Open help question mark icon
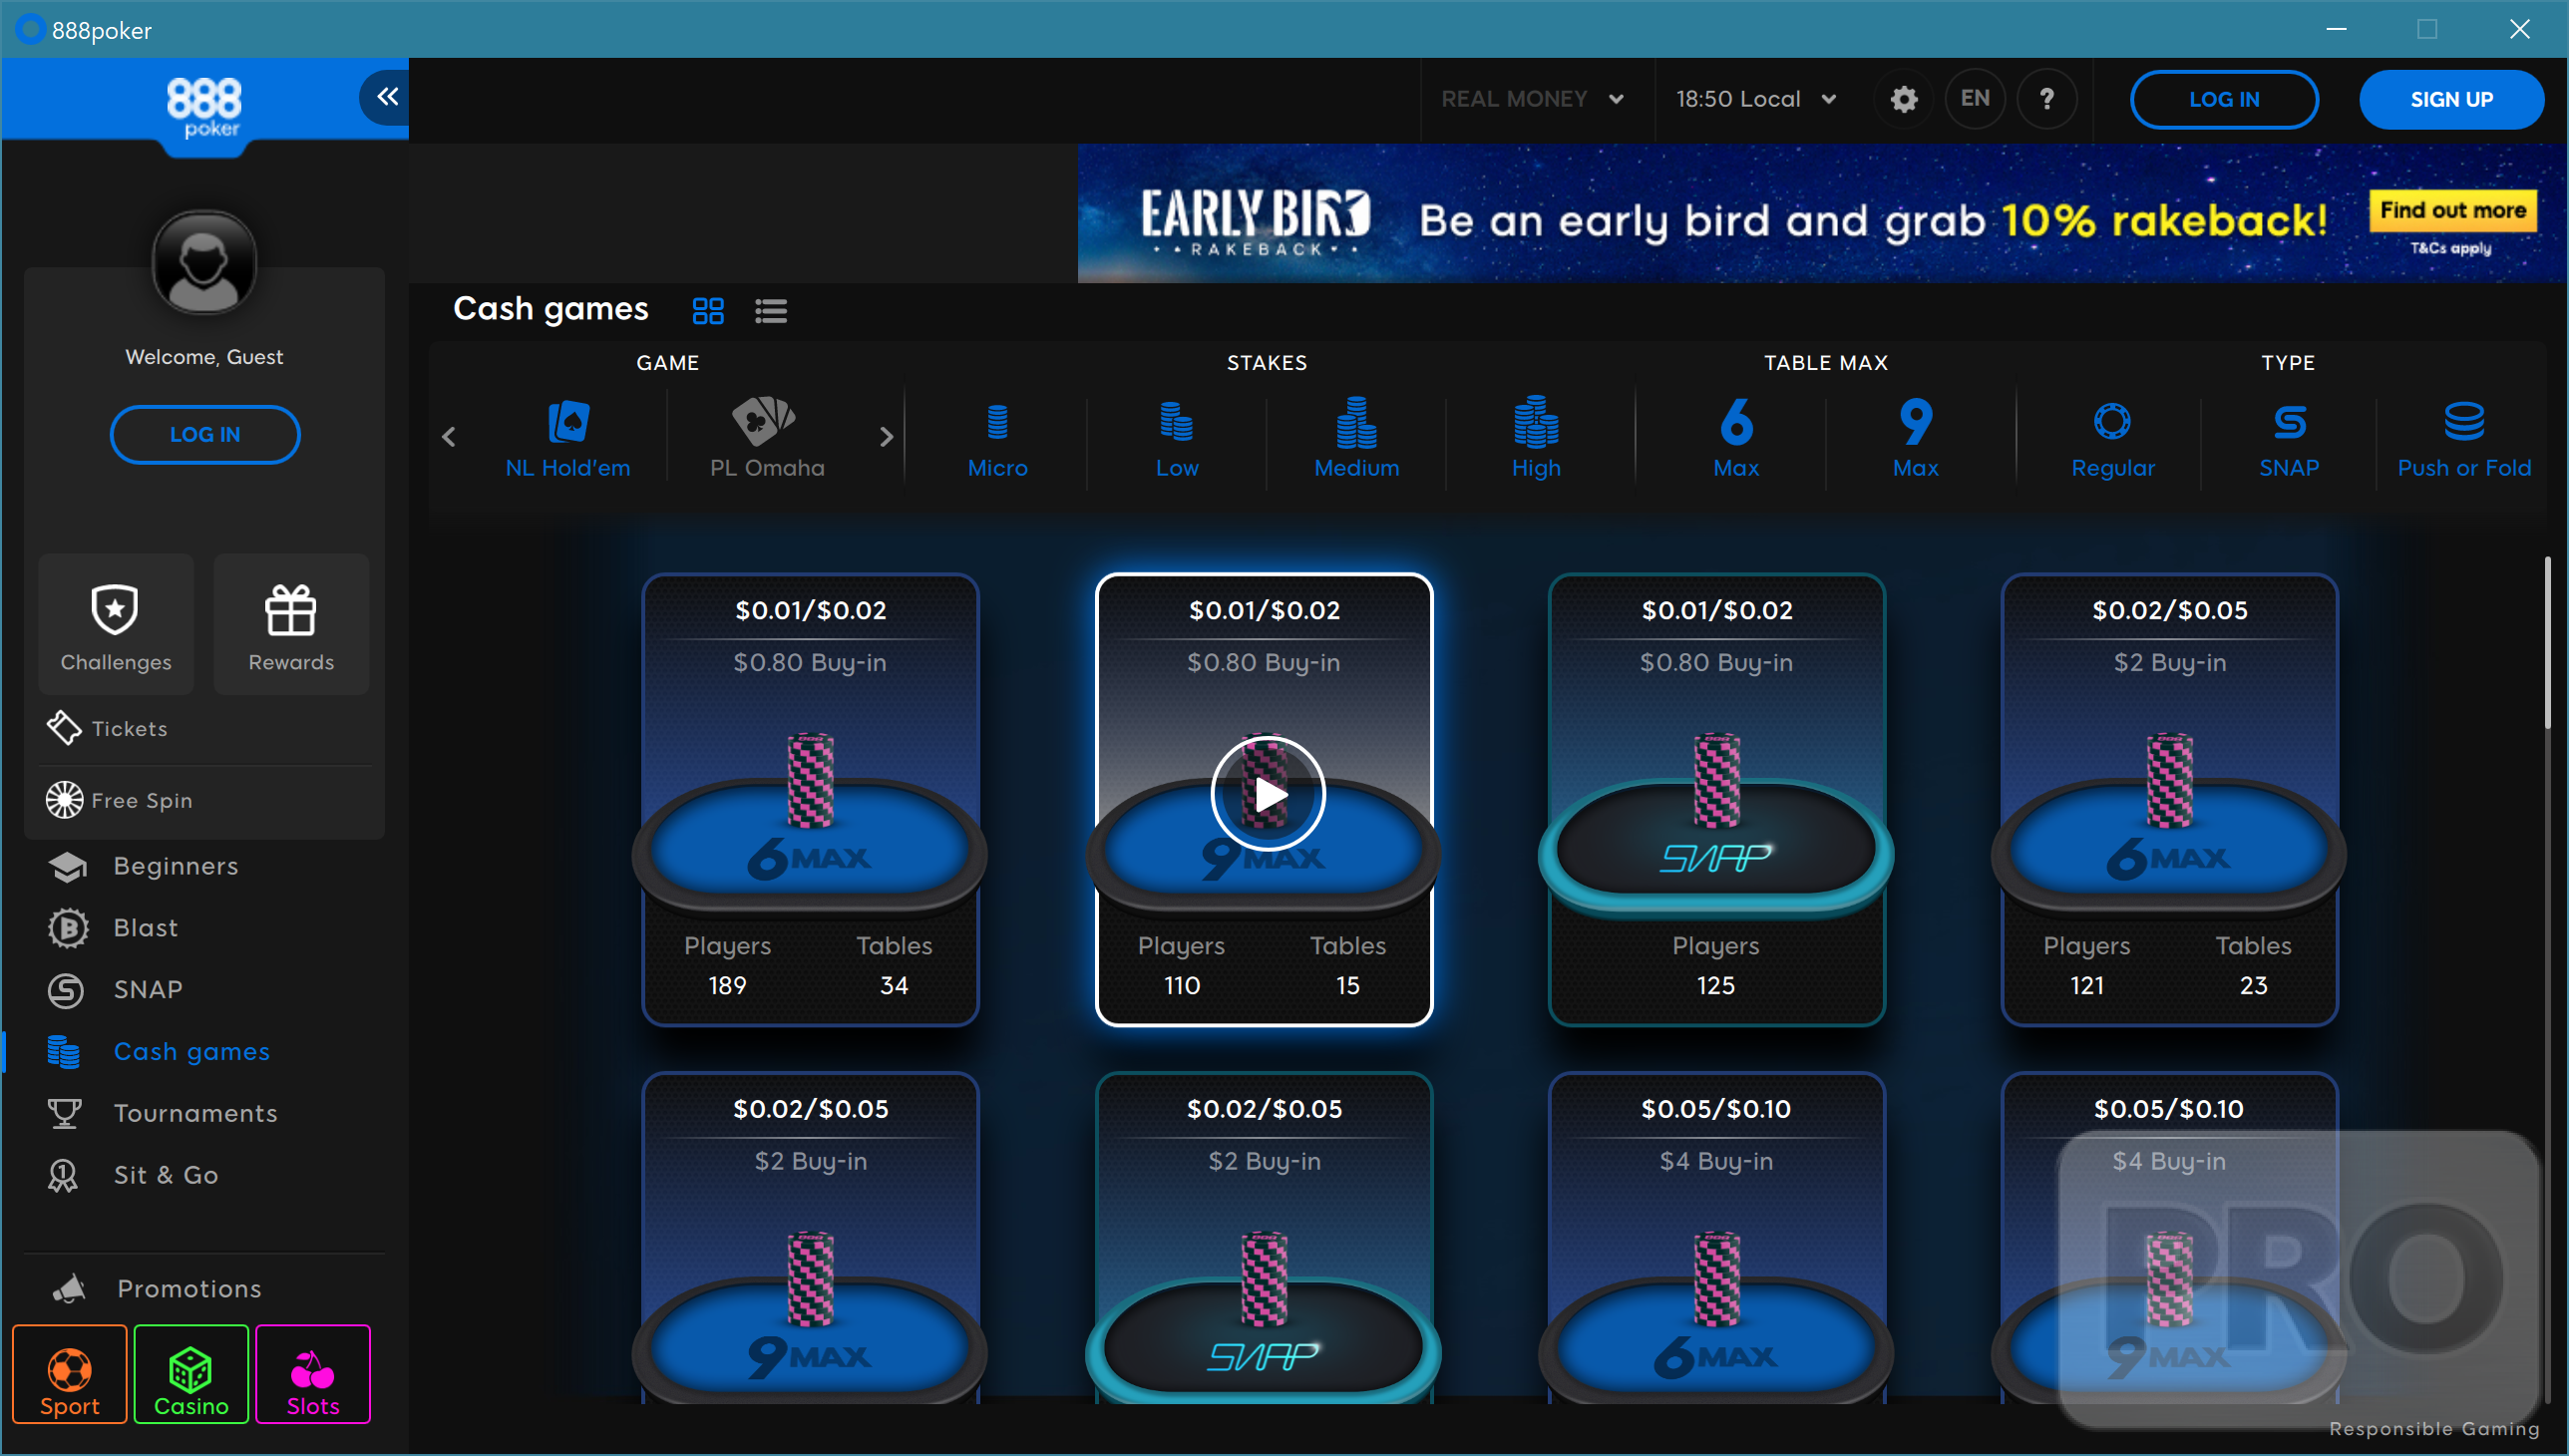 [x=2046, y=99]
